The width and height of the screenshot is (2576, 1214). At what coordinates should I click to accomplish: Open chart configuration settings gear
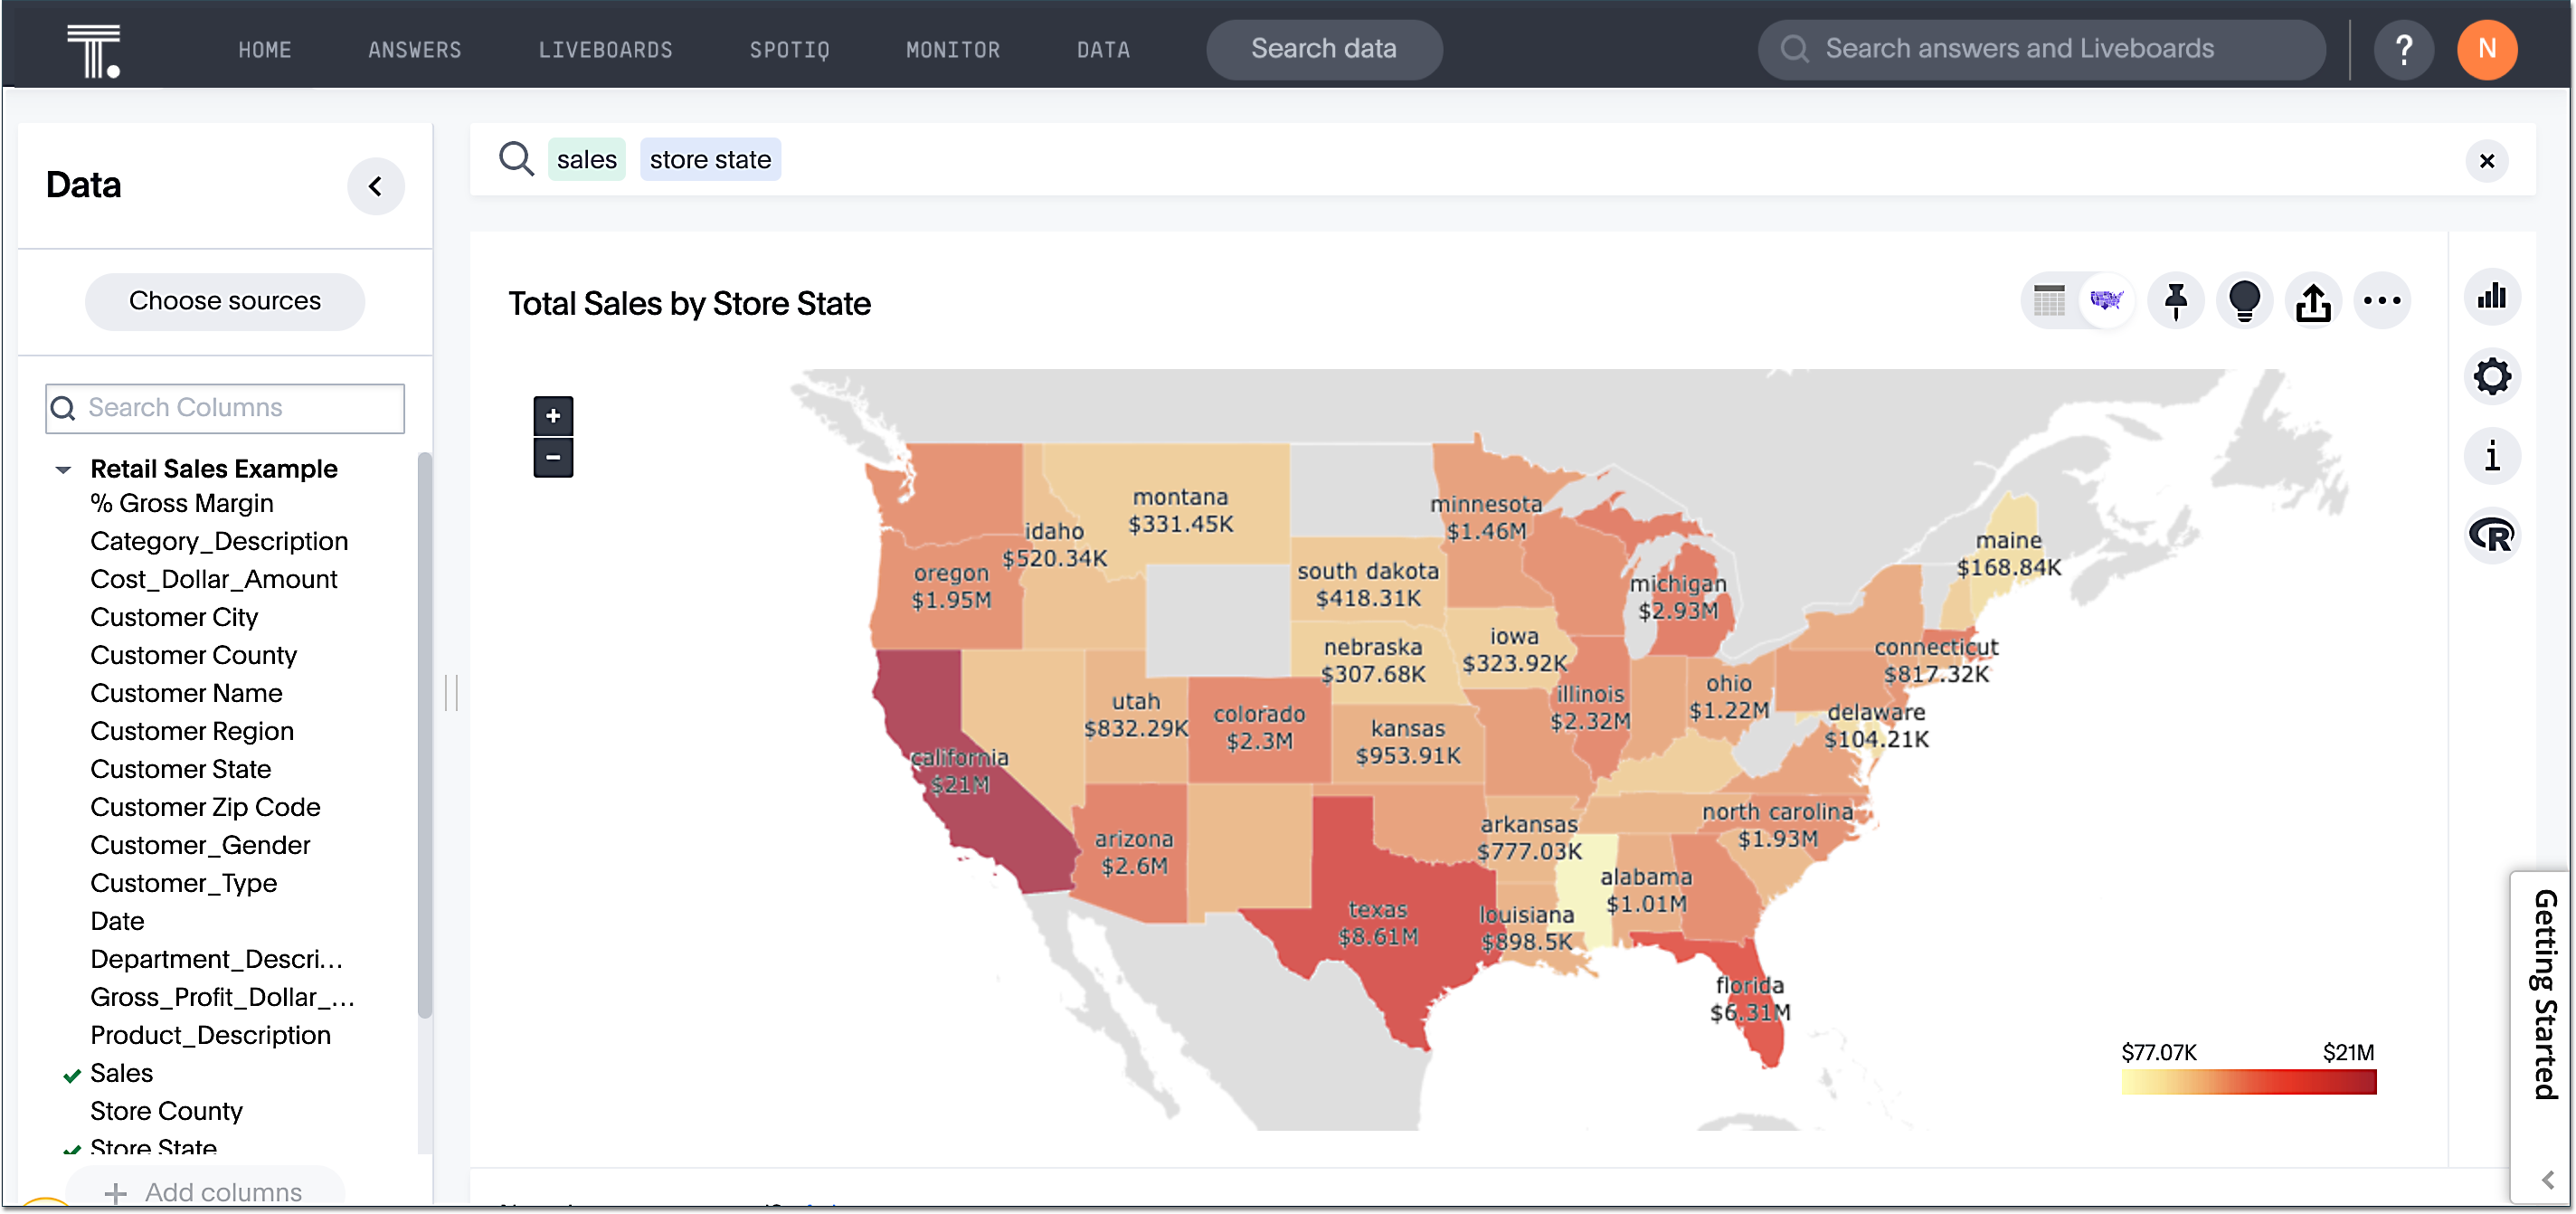[2492, 377]
